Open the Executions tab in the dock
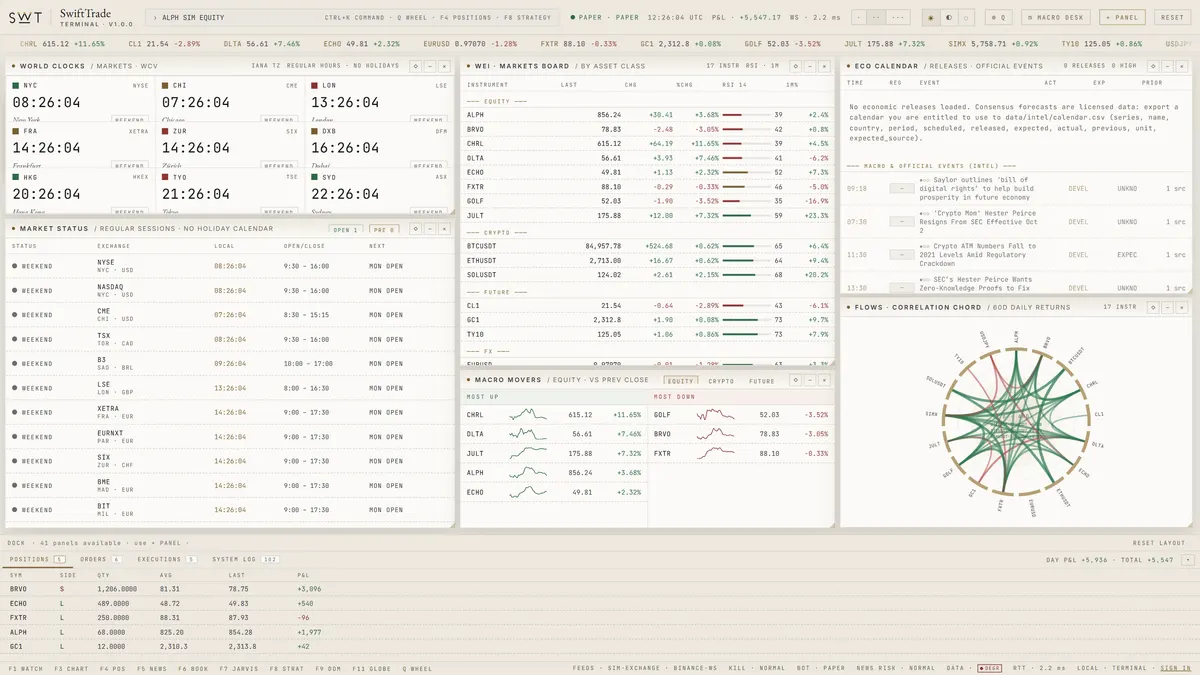1200x675 pixels. [x=166, y=559]
